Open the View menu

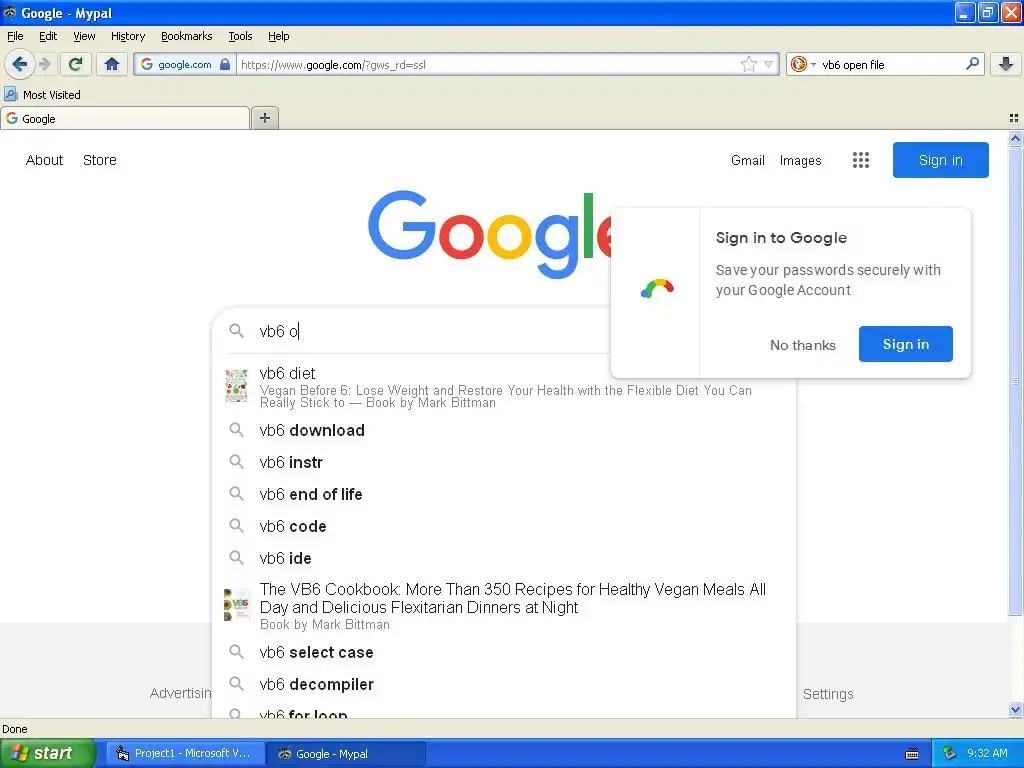pyautogui.click(x=84, y=36)
